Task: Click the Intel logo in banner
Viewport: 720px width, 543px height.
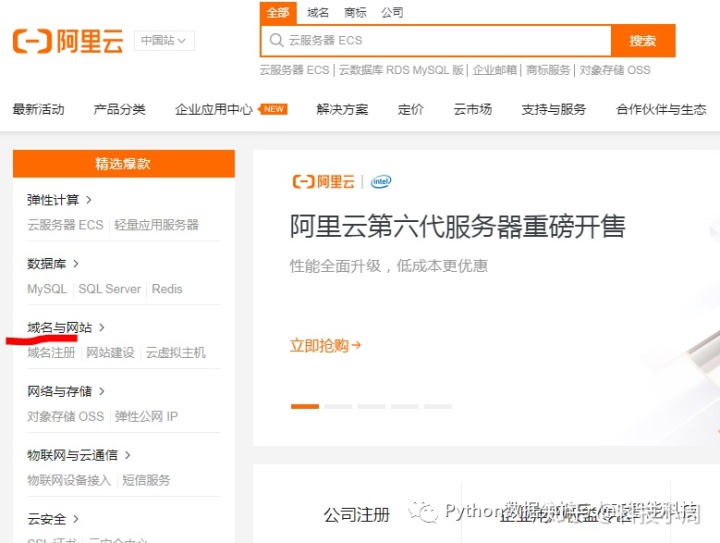Action: tap(381, 182)
